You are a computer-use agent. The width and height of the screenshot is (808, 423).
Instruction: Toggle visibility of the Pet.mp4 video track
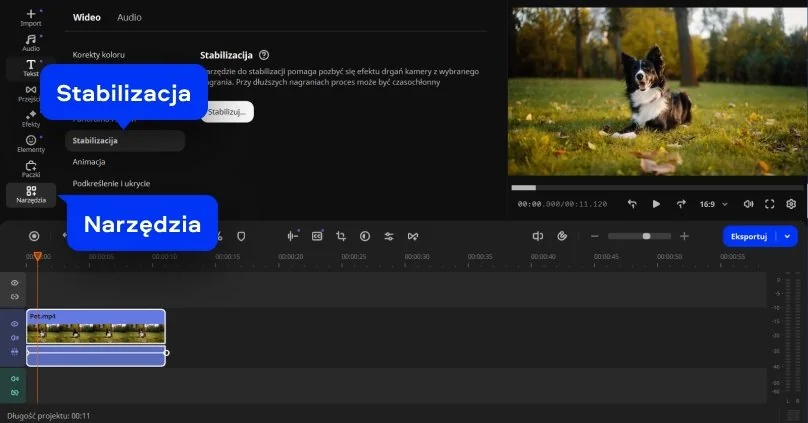click(15, 324)
